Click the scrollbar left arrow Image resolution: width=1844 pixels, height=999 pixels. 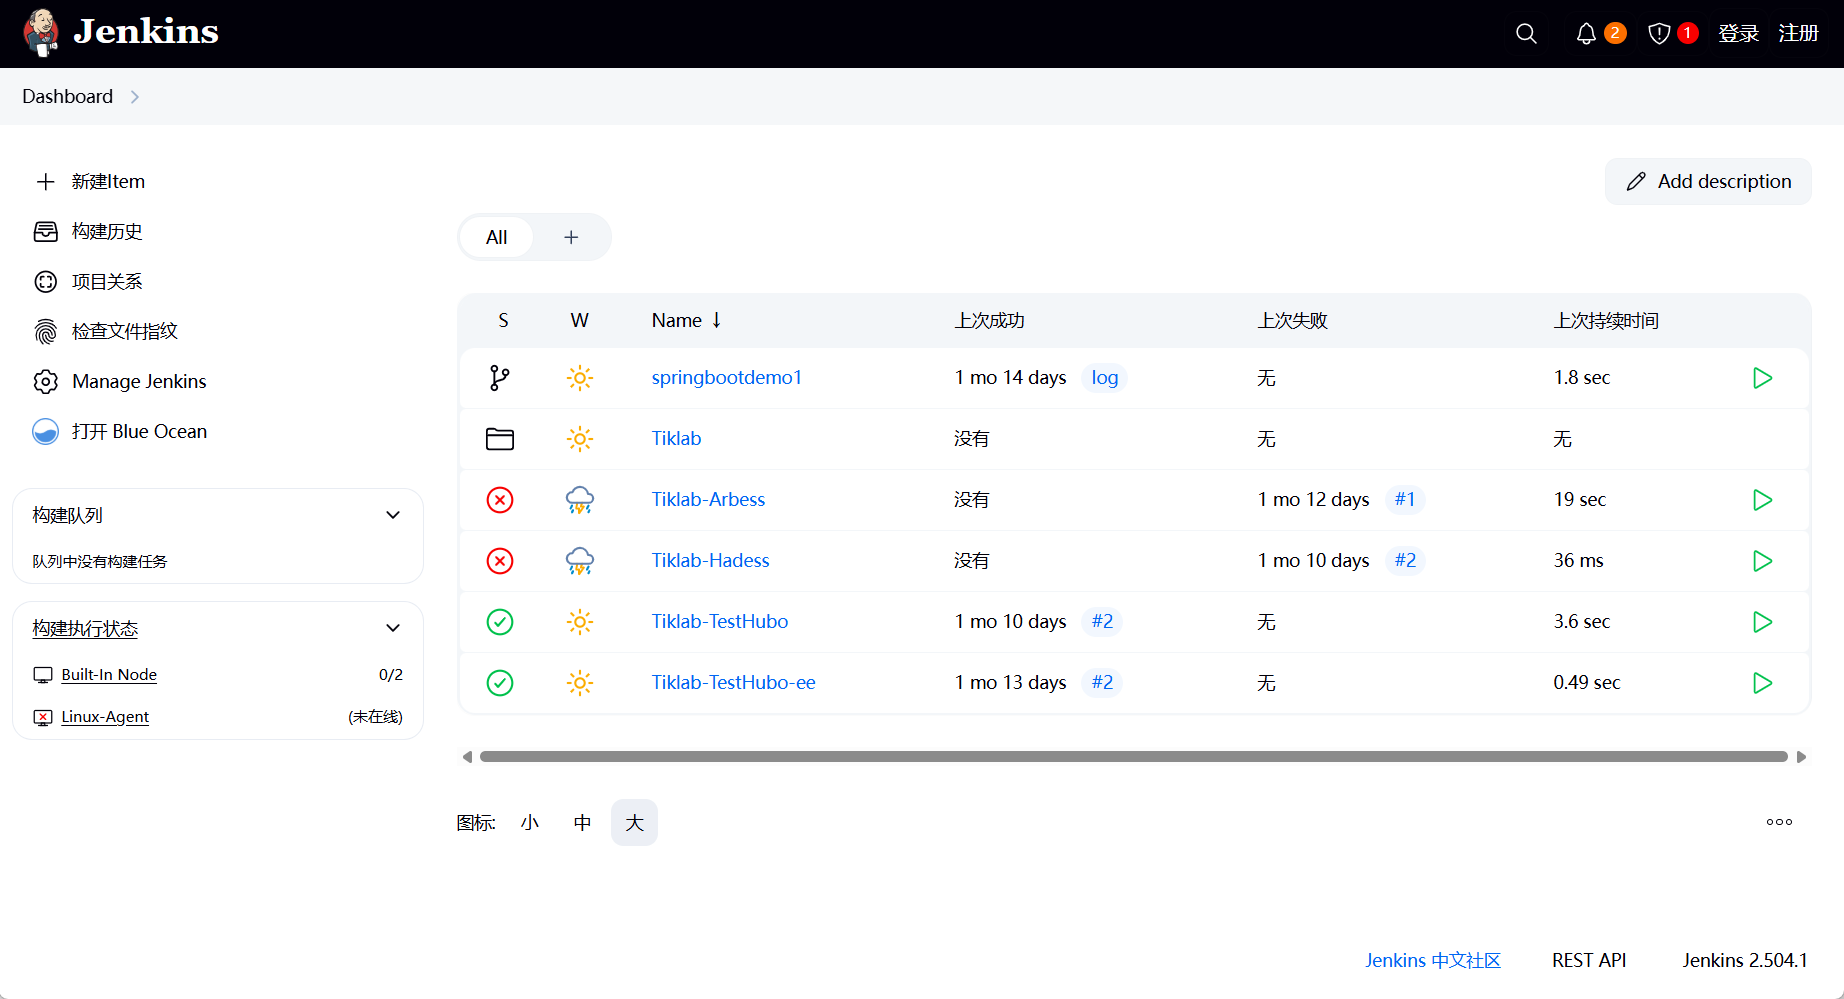467,757
